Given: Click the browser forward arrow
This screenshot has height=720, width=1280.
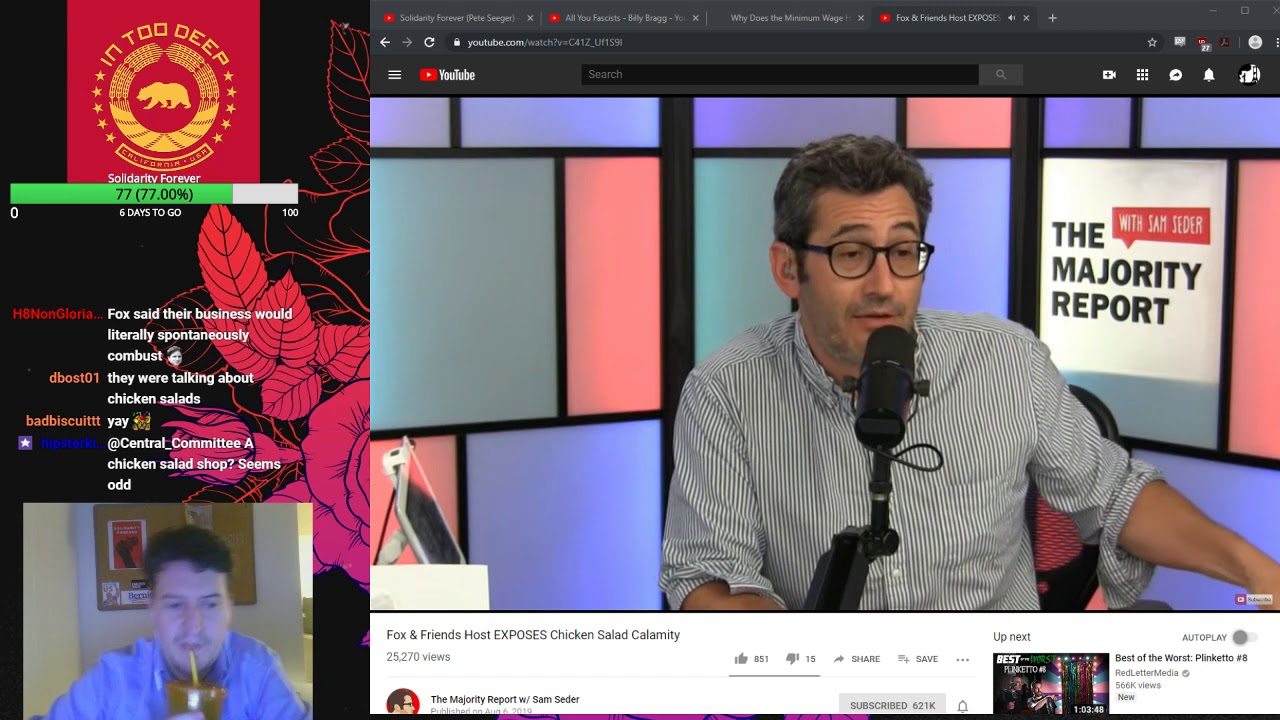Looking at the screenshot, I should pyautogui.click(x=407, y=42).
